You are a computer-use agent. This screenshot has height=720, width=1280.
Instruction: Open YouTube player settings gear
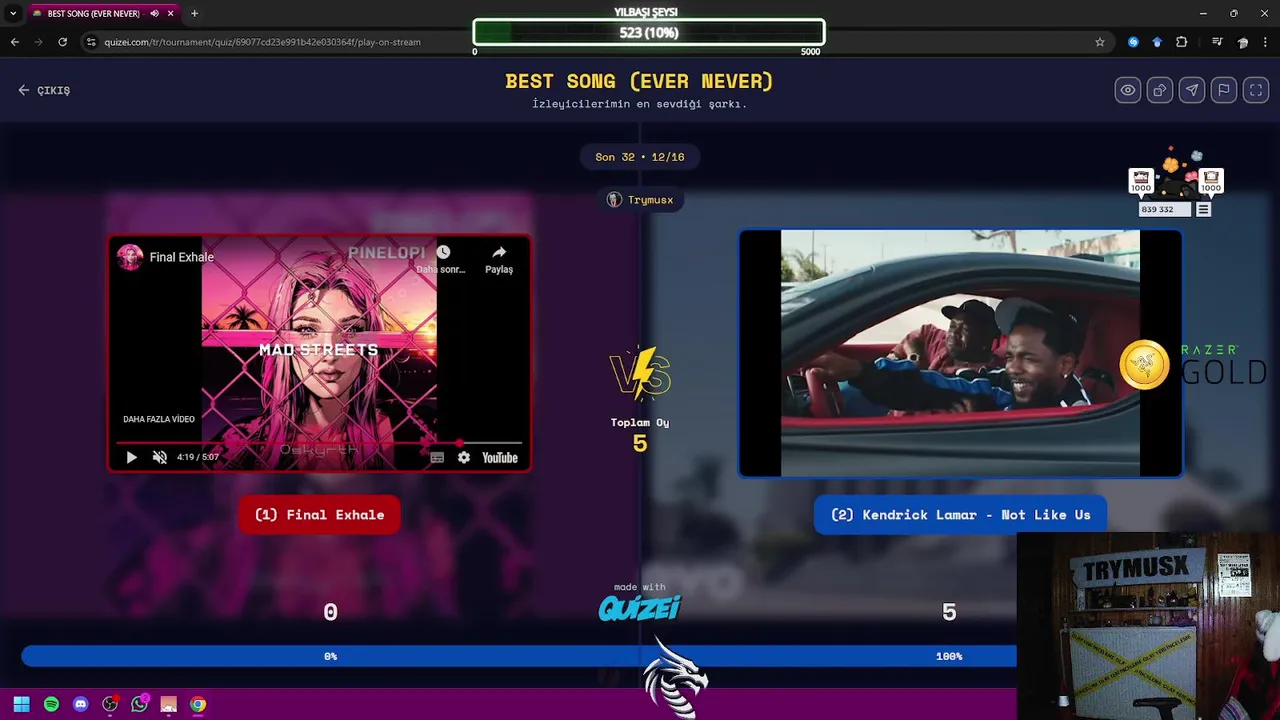click(x=464, y=457)
